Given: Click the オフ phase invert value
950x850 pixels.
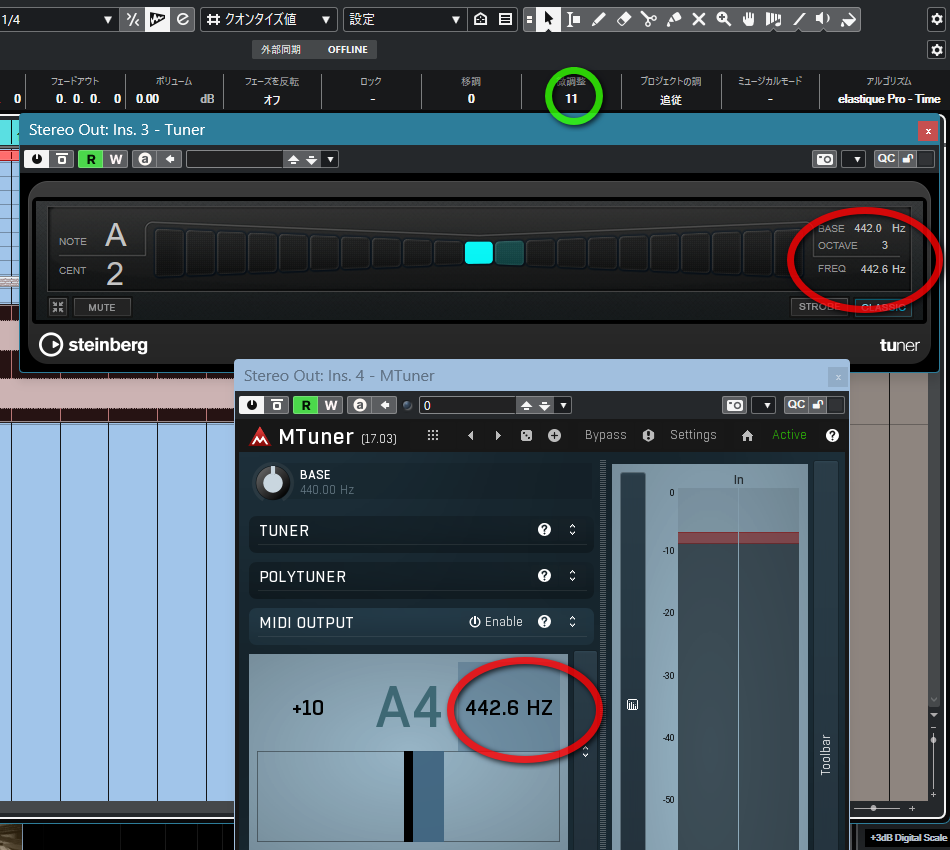Looking at the screenshot, I should (x=272, y=99).
